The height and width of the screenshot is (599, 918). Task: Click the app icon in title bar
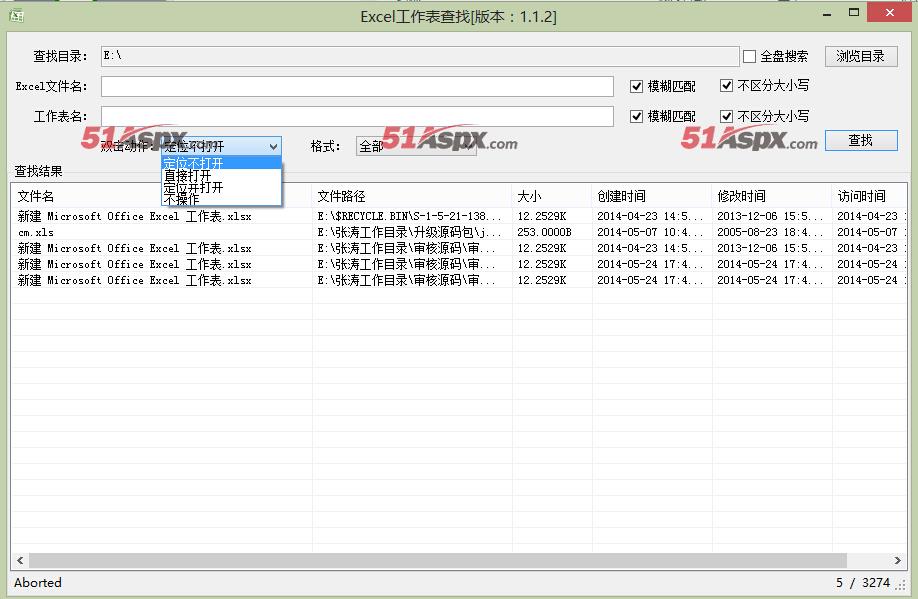(16, 16)
